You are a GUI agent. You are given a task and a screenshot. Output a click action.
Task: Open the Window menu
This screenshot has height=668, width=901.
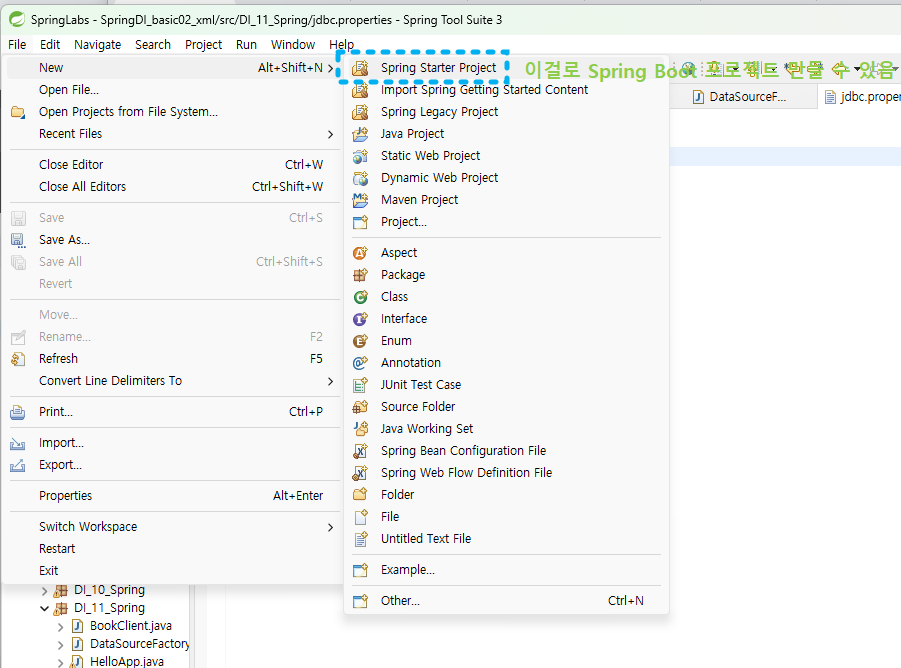tap(293, 45)
